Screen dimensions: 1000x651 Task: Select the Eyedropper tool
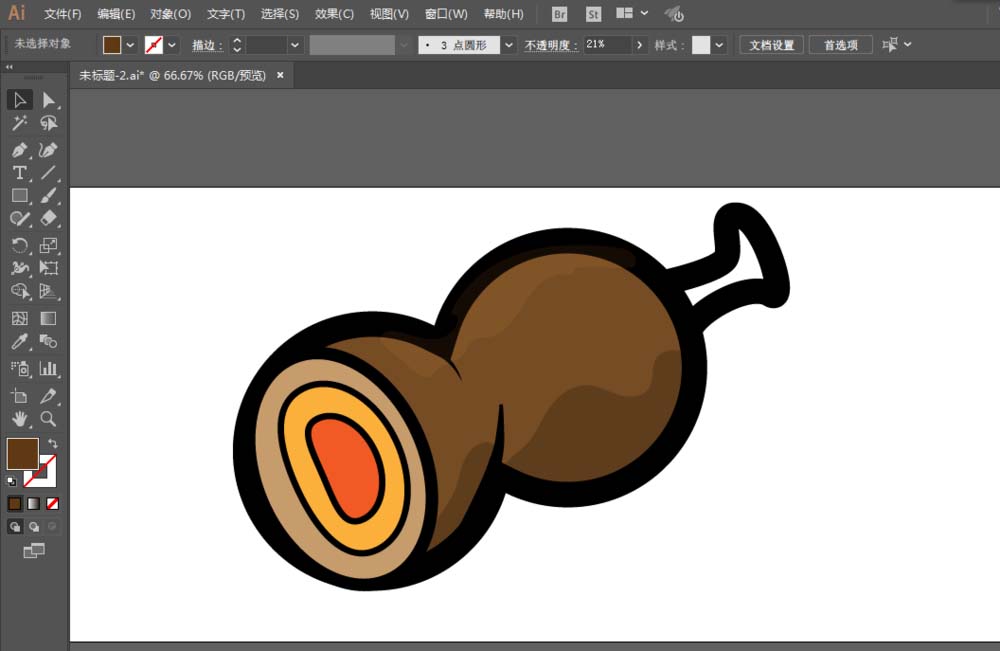20,341
